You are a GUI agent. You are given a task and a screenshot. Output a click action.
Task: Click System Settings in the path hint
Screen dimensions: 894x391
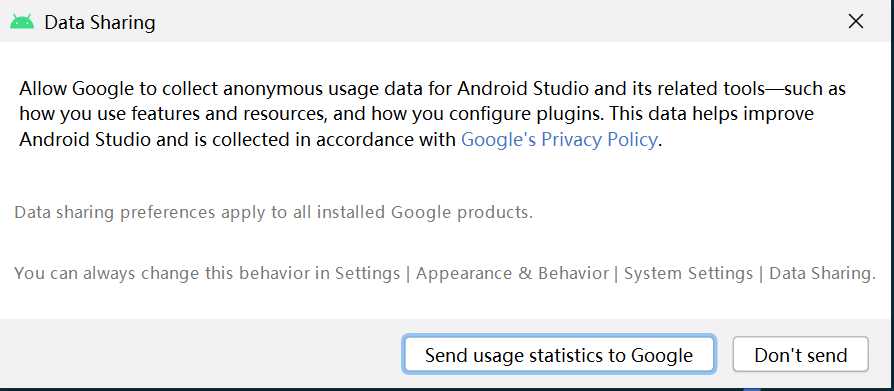pyautogui.click(x=688, y=274)
